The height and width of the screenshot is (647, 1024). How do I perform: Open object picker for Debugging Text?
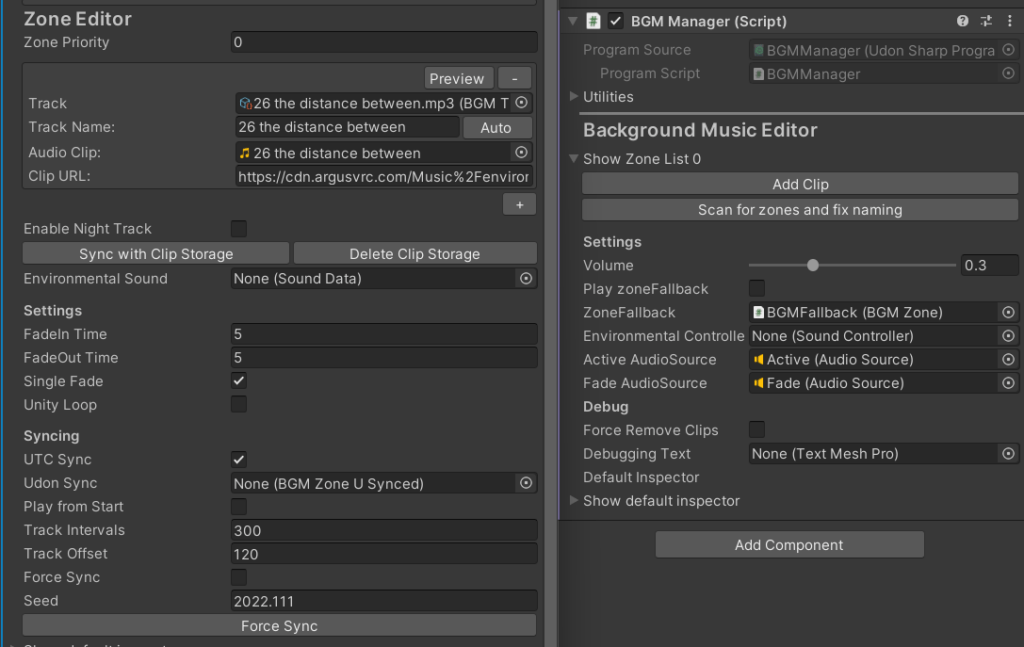pyautogui.click(x=1008, y=454)
